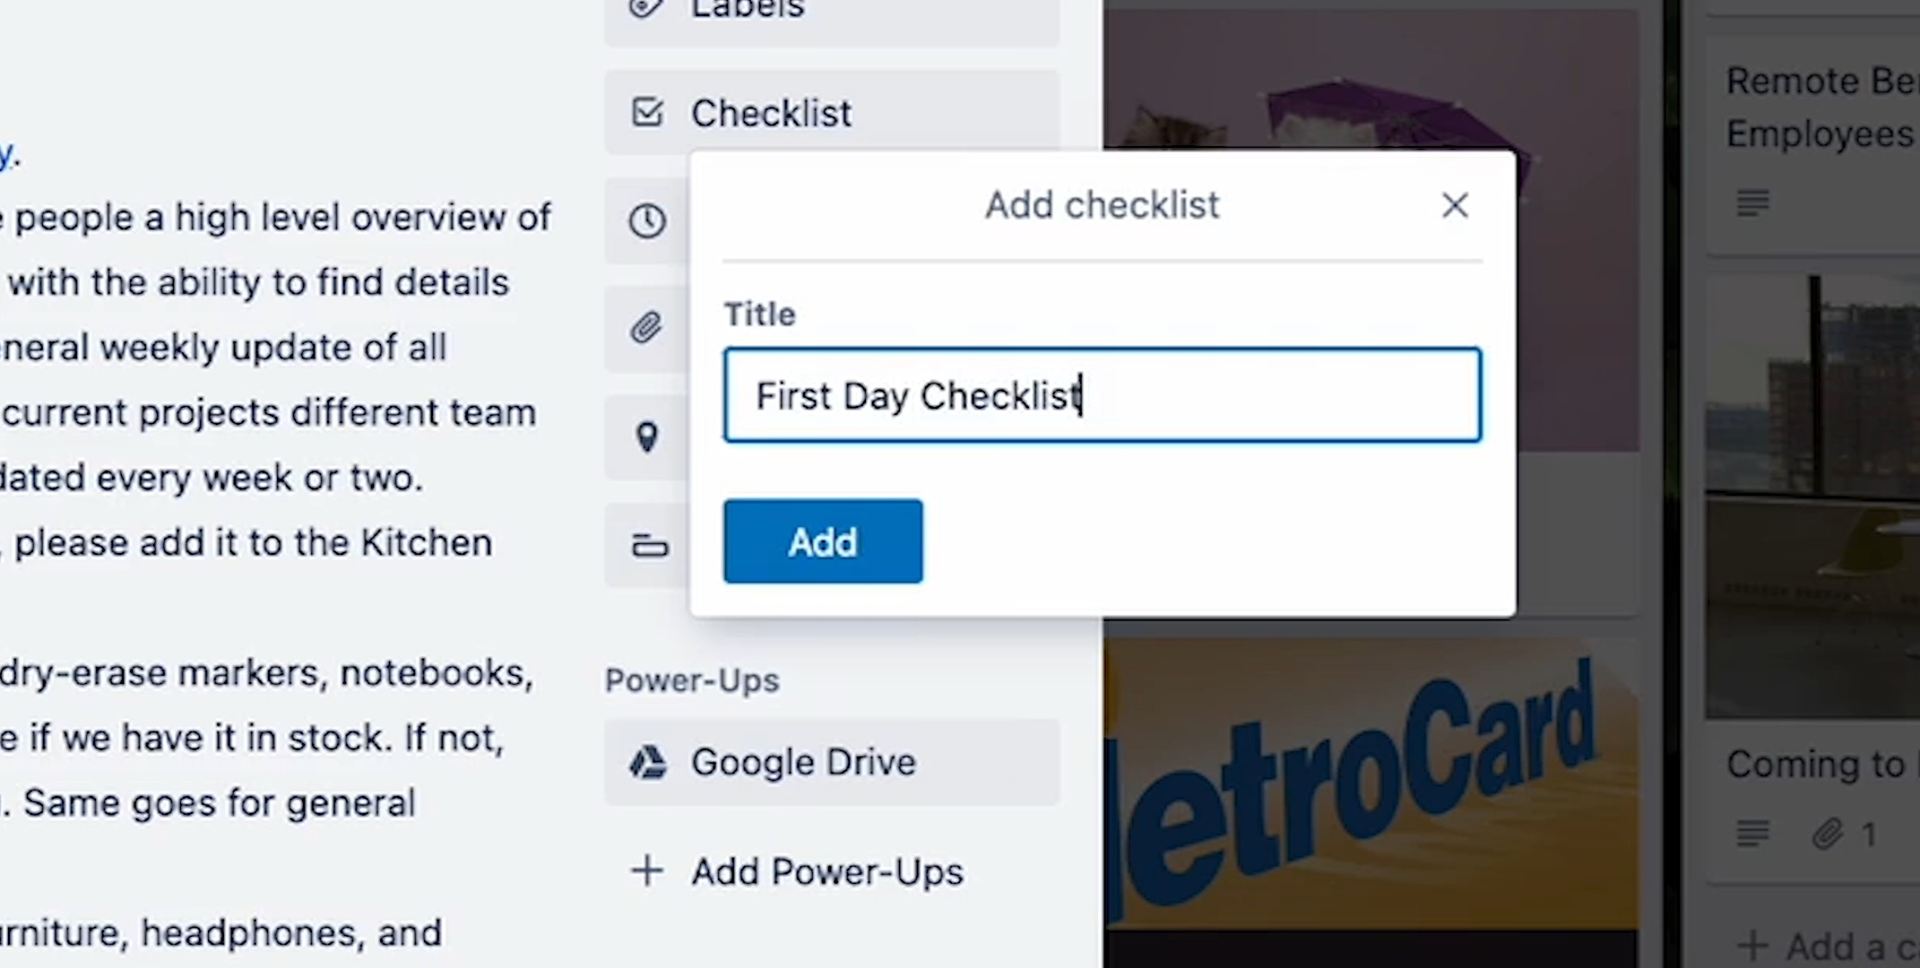Open the MetroCard cover image card
This screenshot has width=1920, height=968.
click(x=1371, y=790)
